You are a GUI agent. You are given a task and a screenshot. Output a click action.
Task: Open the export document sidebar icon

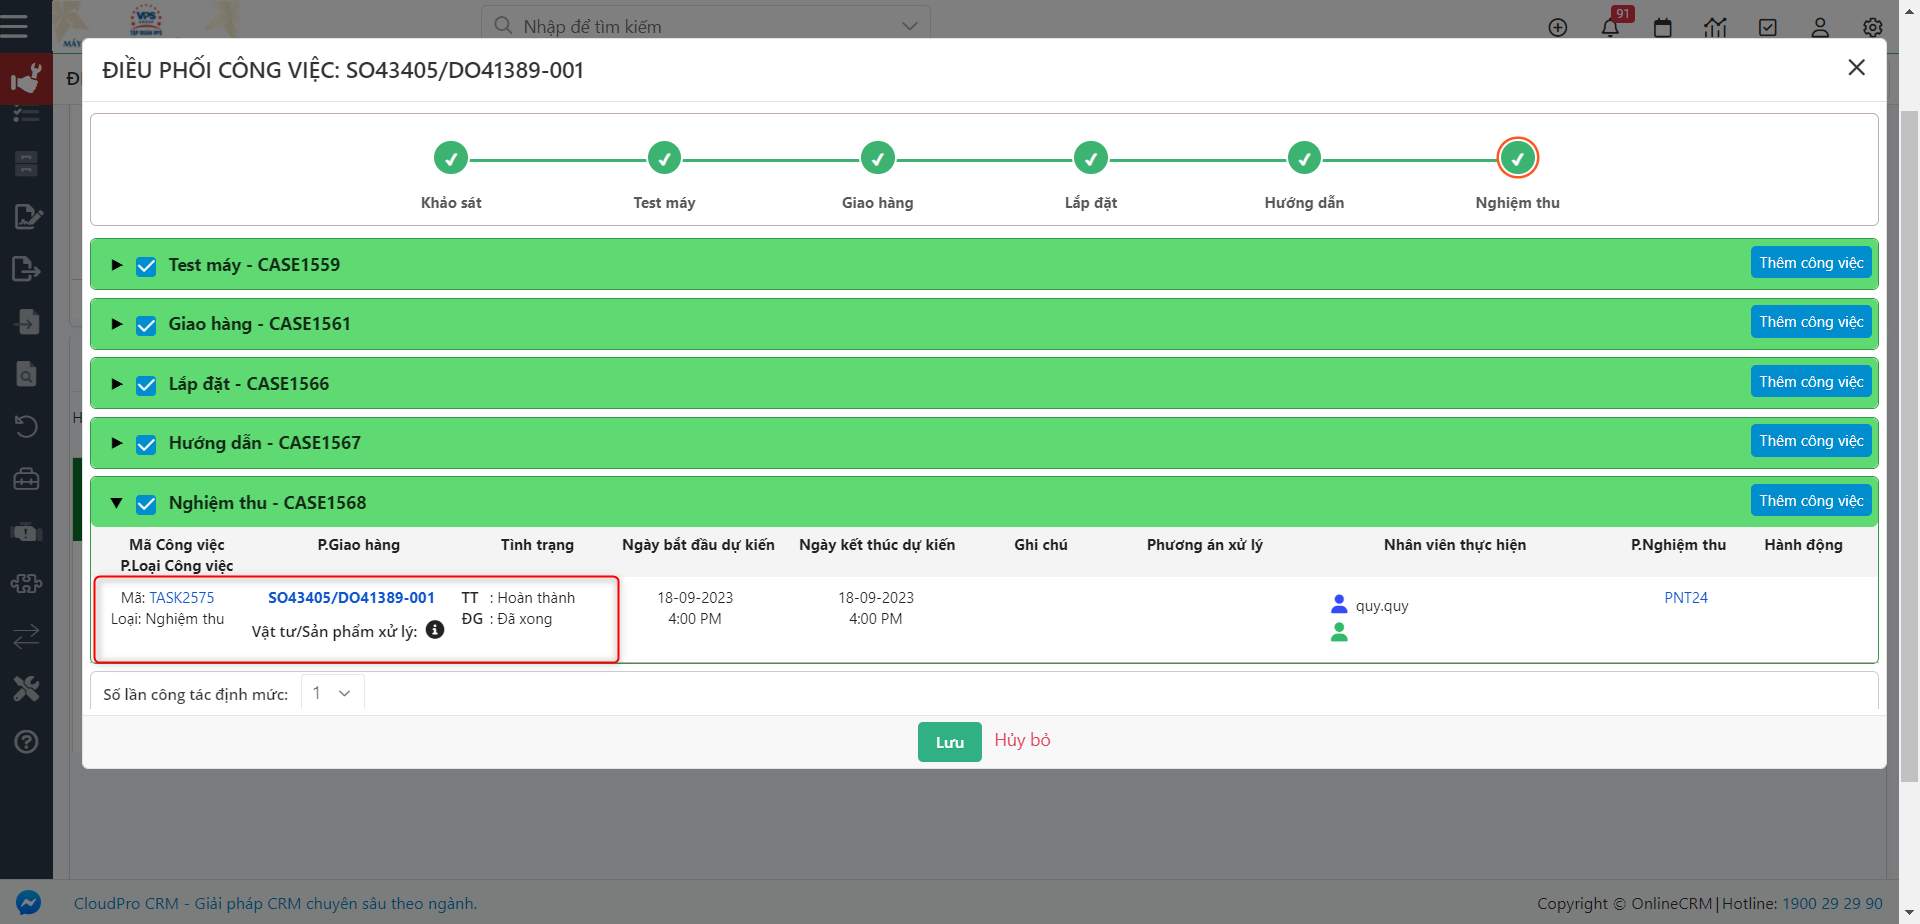(26, 269)
